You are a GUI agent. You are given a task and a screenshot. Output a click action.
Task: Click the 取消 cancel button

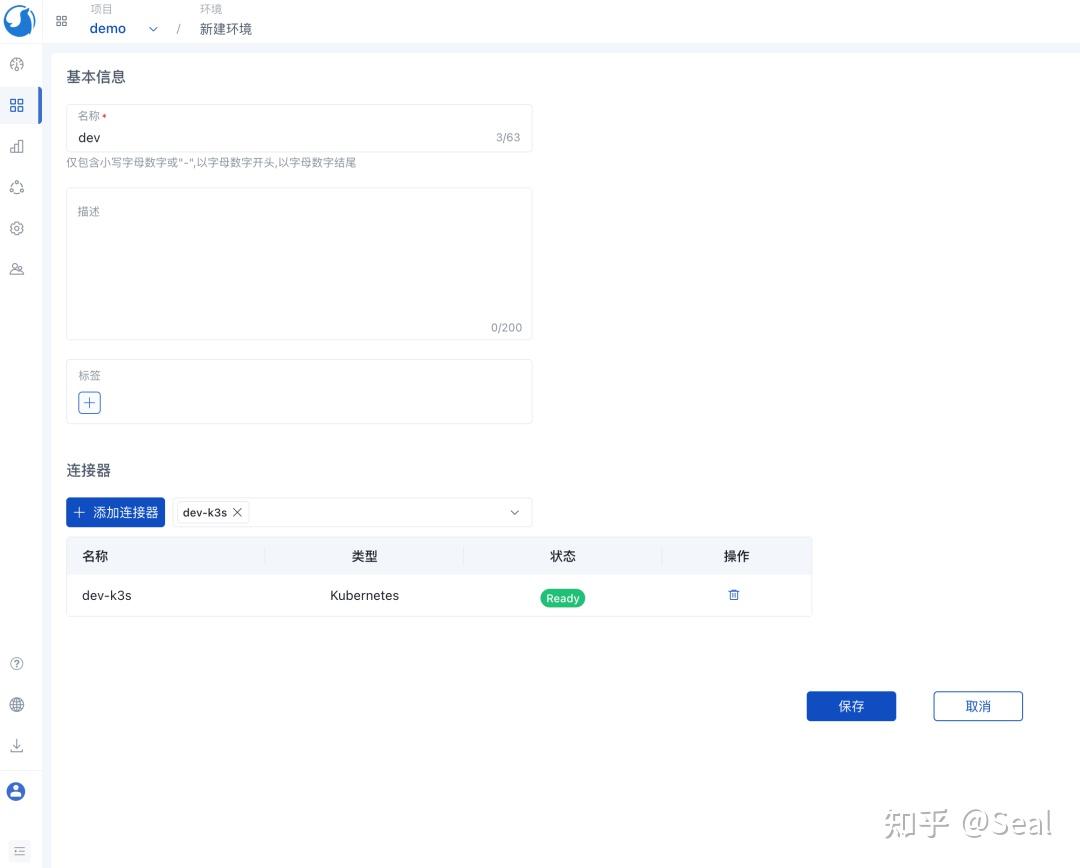click(977, 705)
